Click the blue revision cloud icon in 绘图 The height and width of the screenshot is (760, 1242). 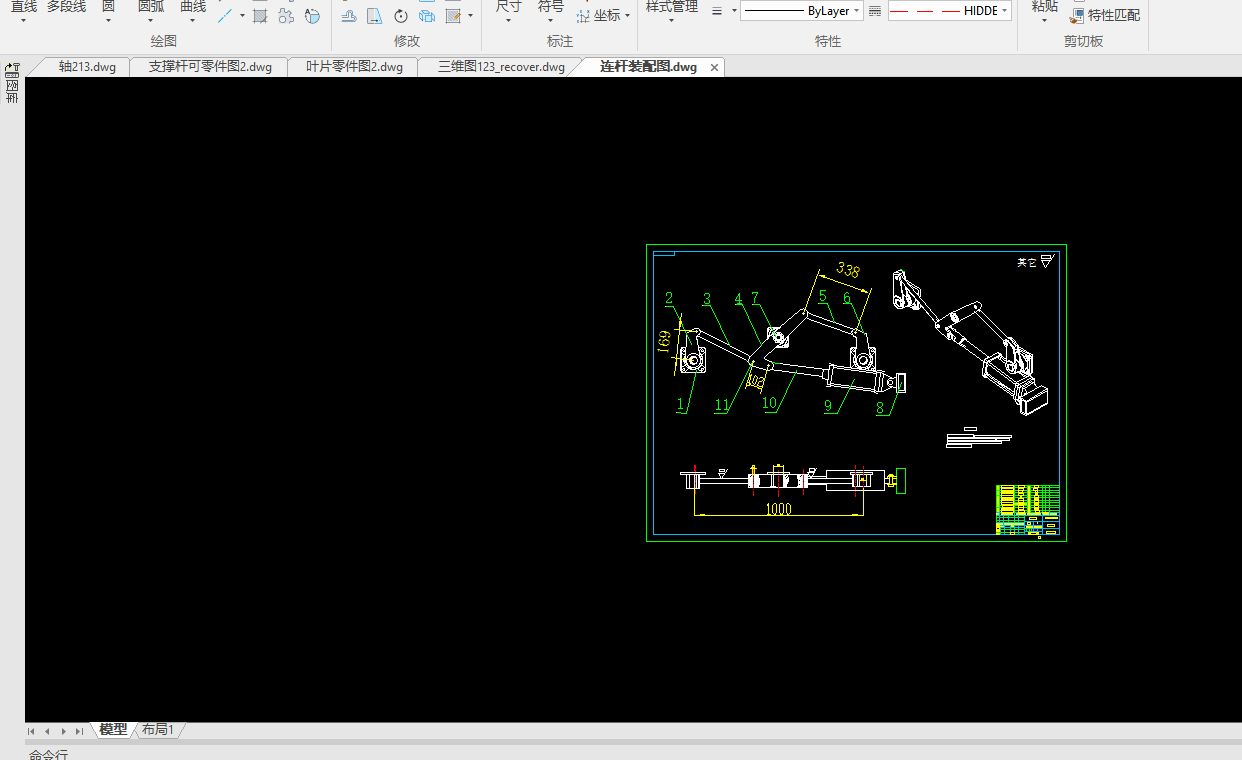[312, 15]
